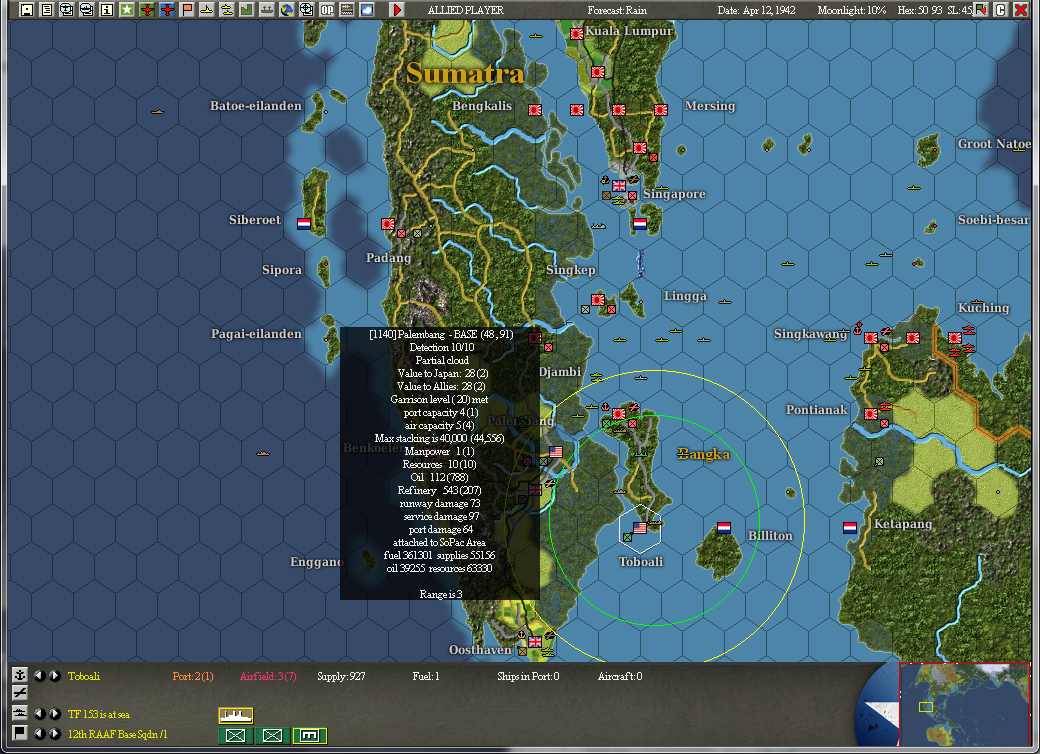
Task: Open the Toboali base name link
Action: click(x=84, y=676)
